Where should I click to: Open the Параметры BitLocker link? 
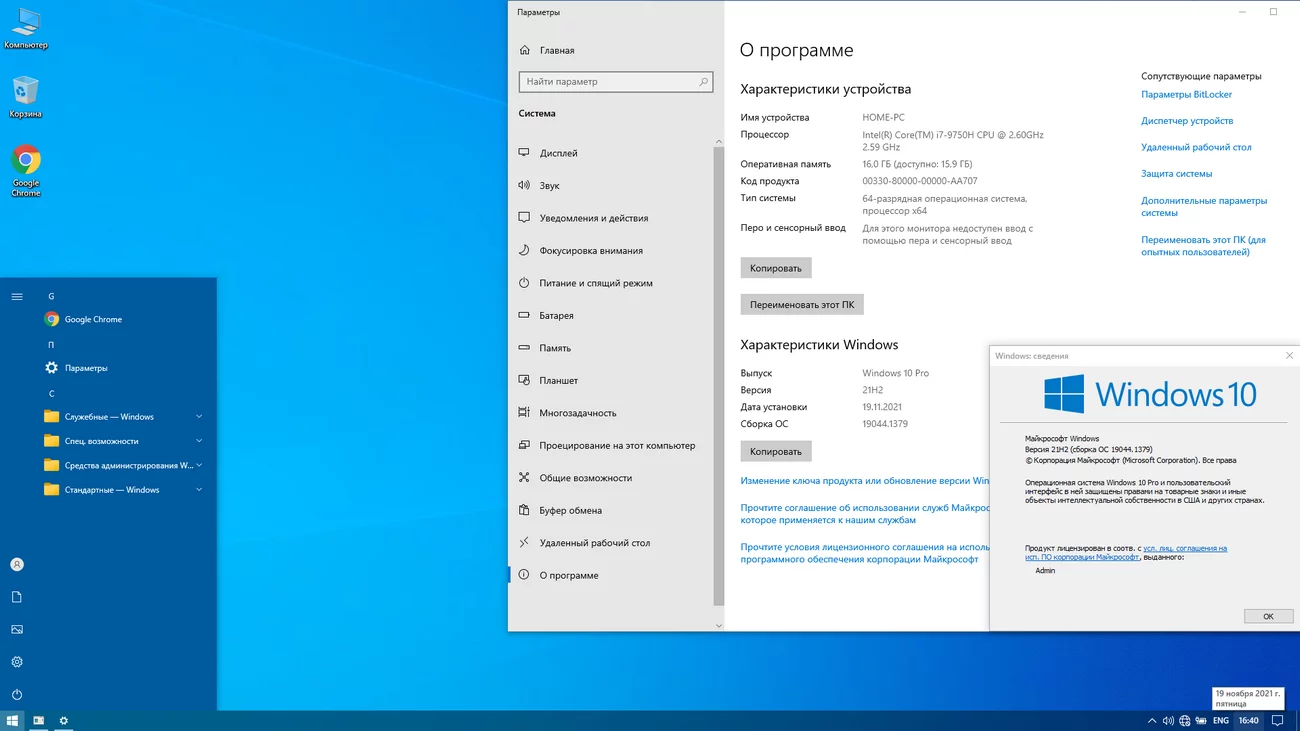coord(1186,94)
